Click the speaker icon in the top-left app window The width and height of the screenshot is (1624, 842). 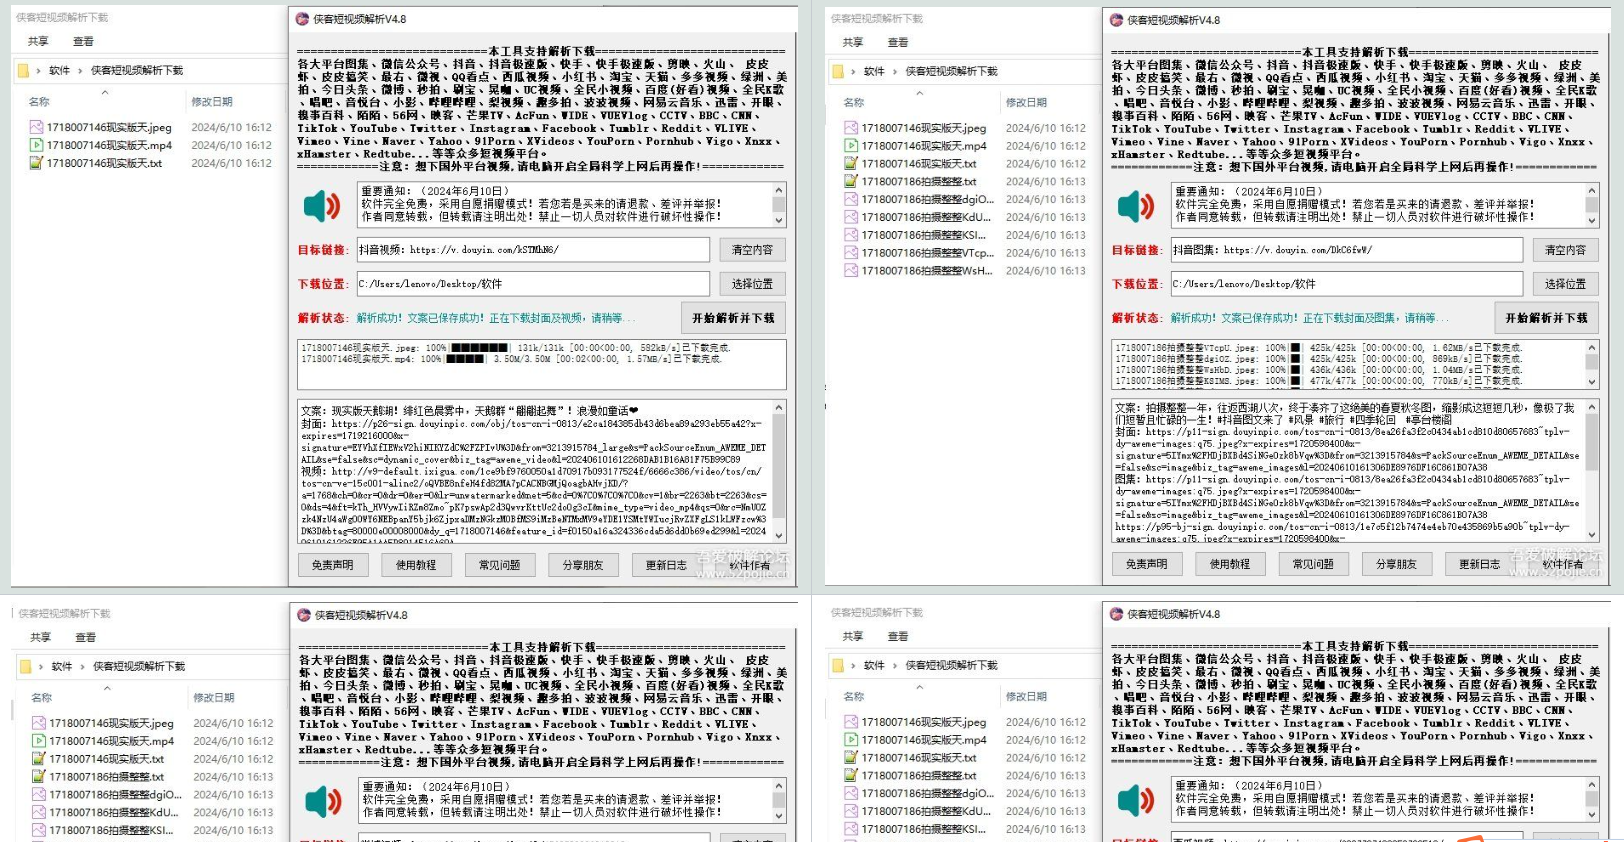pyautogui.click(x=322, y=206)
